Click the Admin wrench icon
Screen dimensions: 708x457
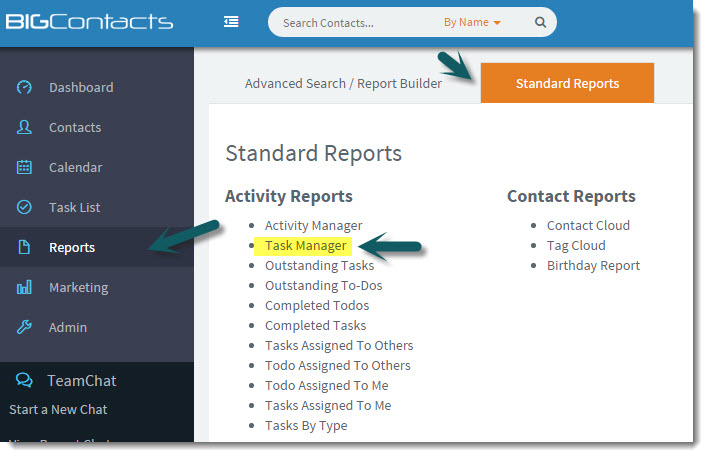tap(24, 327)
